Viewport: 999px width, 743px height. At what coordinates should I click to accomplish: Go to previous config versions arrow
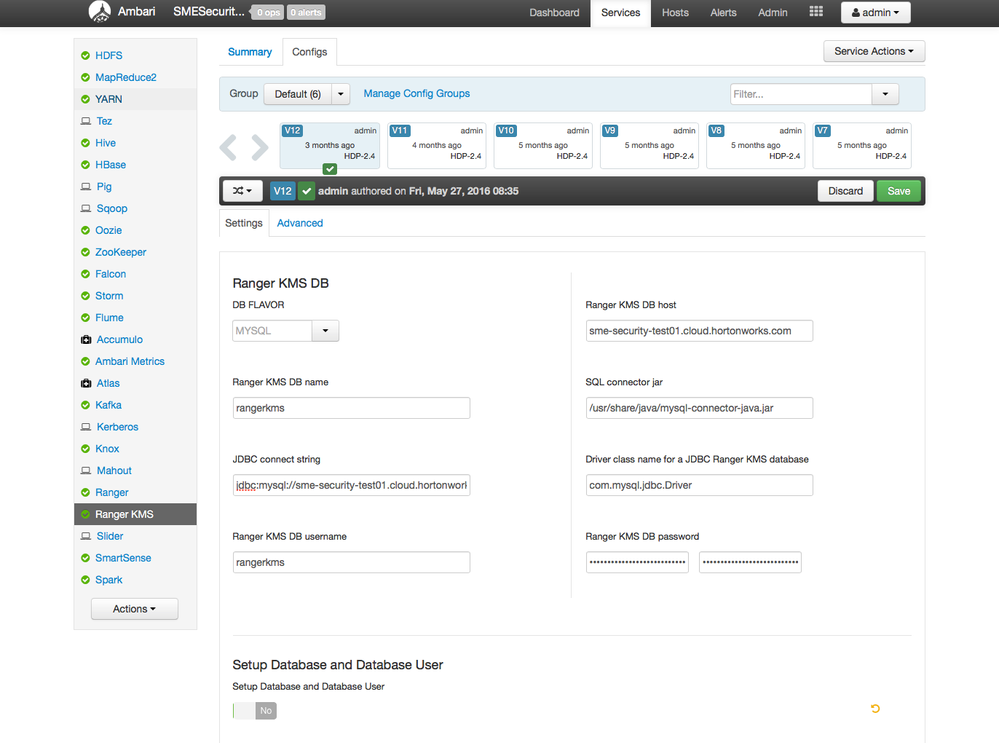click(228, 147)
